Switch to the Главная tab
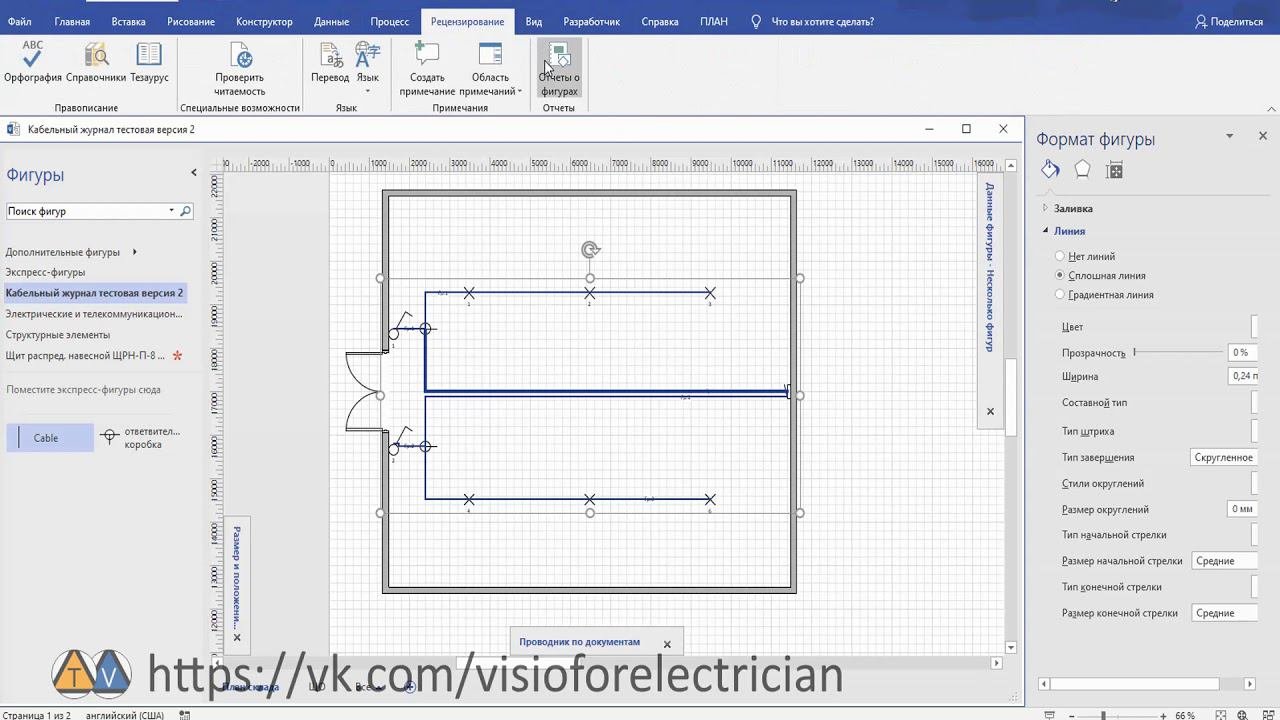Viewport: 1280px width, 720px height. (72, 21)
